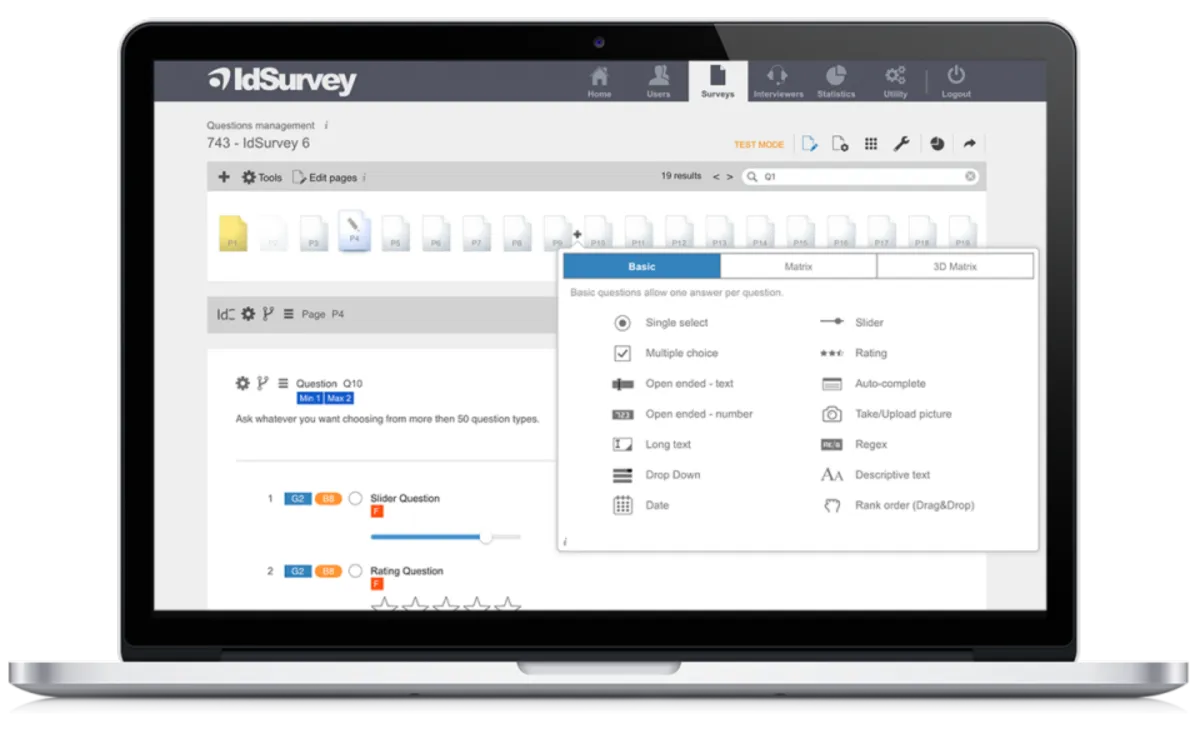1200x738 pixels.
Task: Choose Regex question type
Action: tap(854, 444)
